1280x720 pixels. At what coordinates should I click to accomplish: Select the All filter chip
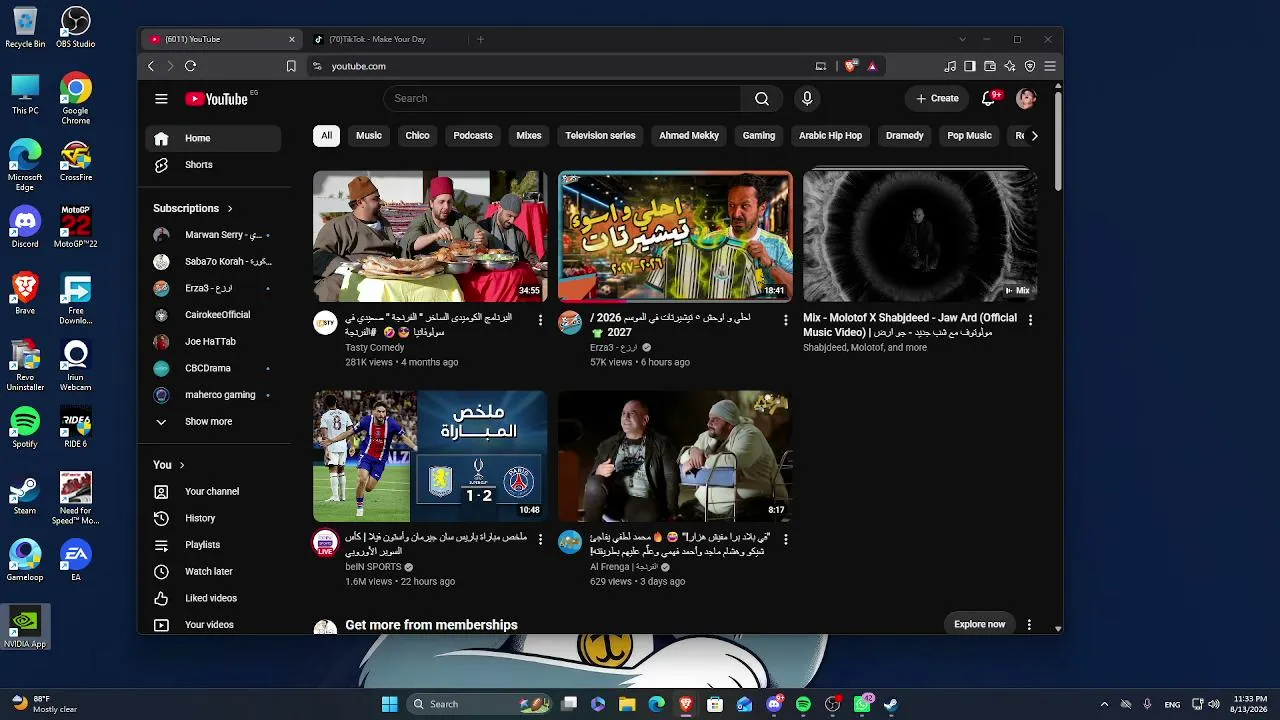(x=326, y=136)
